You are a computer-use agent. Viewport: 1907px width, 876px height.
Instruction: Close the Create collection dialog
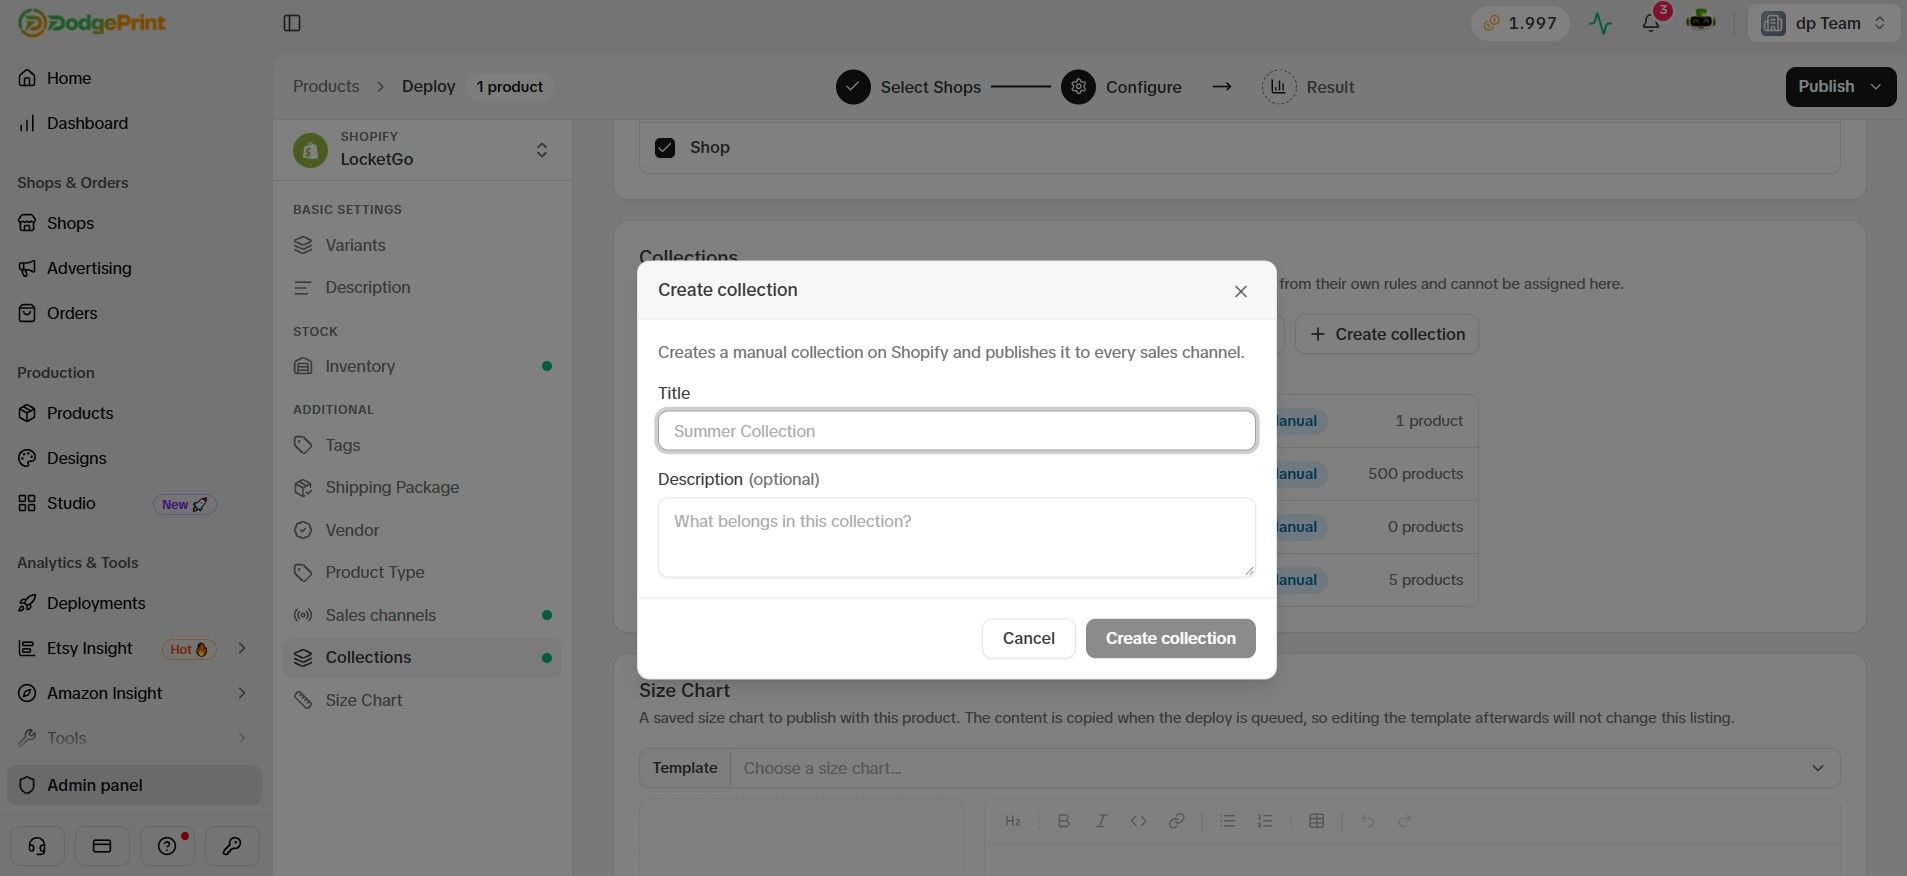coord(1240,291)
